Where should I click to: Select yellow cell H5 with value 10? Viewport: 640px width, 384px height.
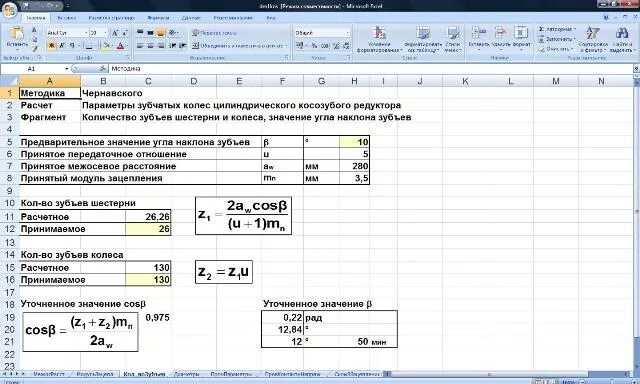[354, 142]
